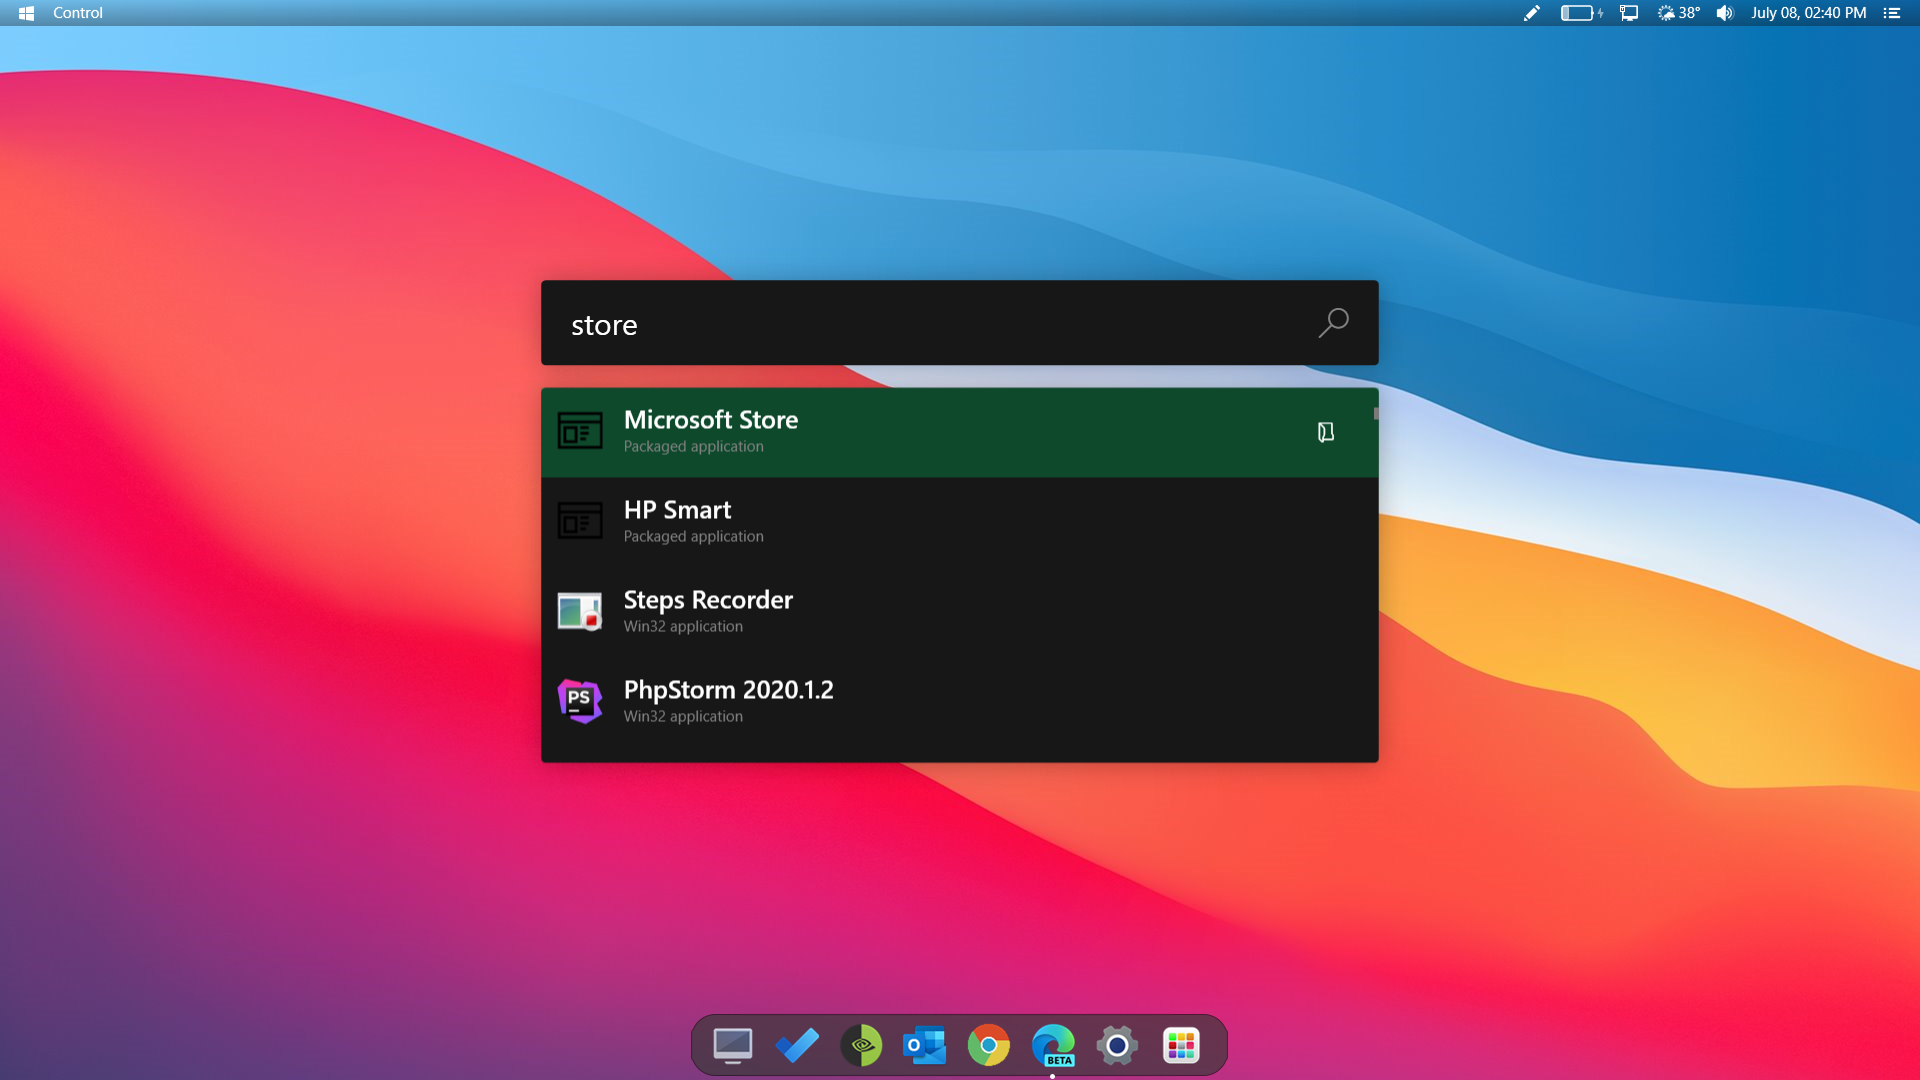The height and width of the screenshot is (1080, 1920).
Task: Click the Control menu bar item
Action: (78, 13)
